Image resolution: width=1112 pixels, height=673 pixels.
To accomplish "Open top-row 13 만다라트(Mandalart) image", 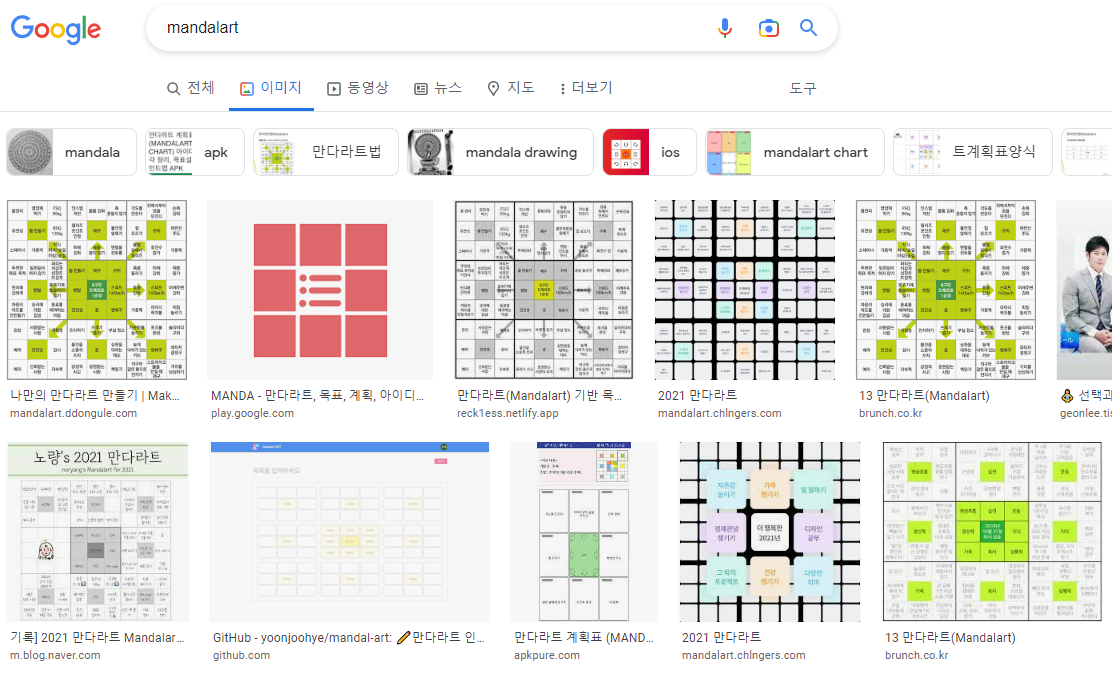I will tap(946, 289).
